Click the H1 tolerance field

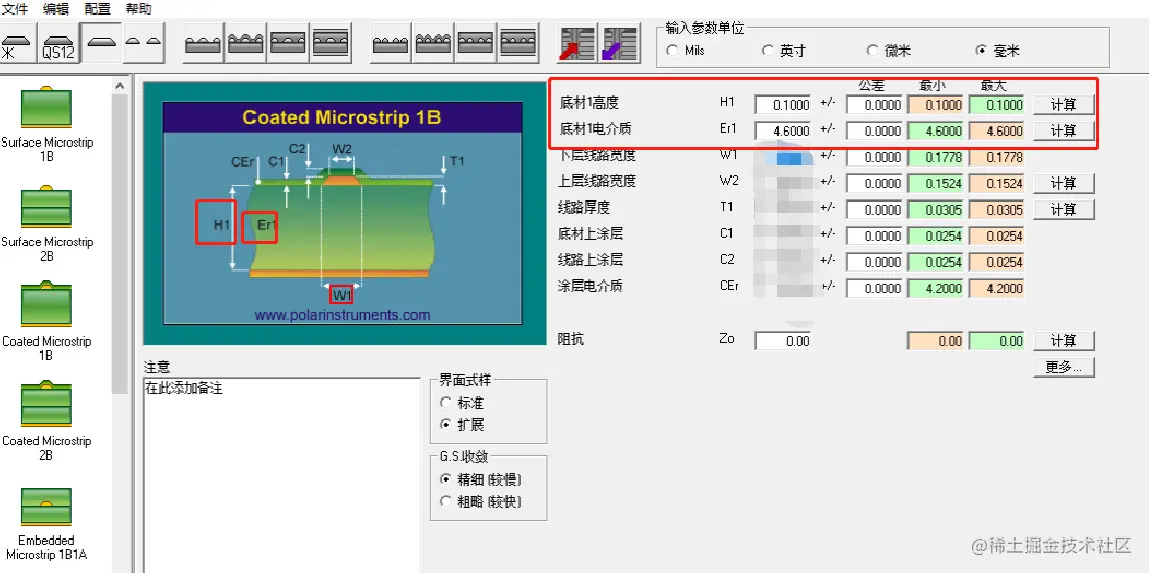coord(874,105)
